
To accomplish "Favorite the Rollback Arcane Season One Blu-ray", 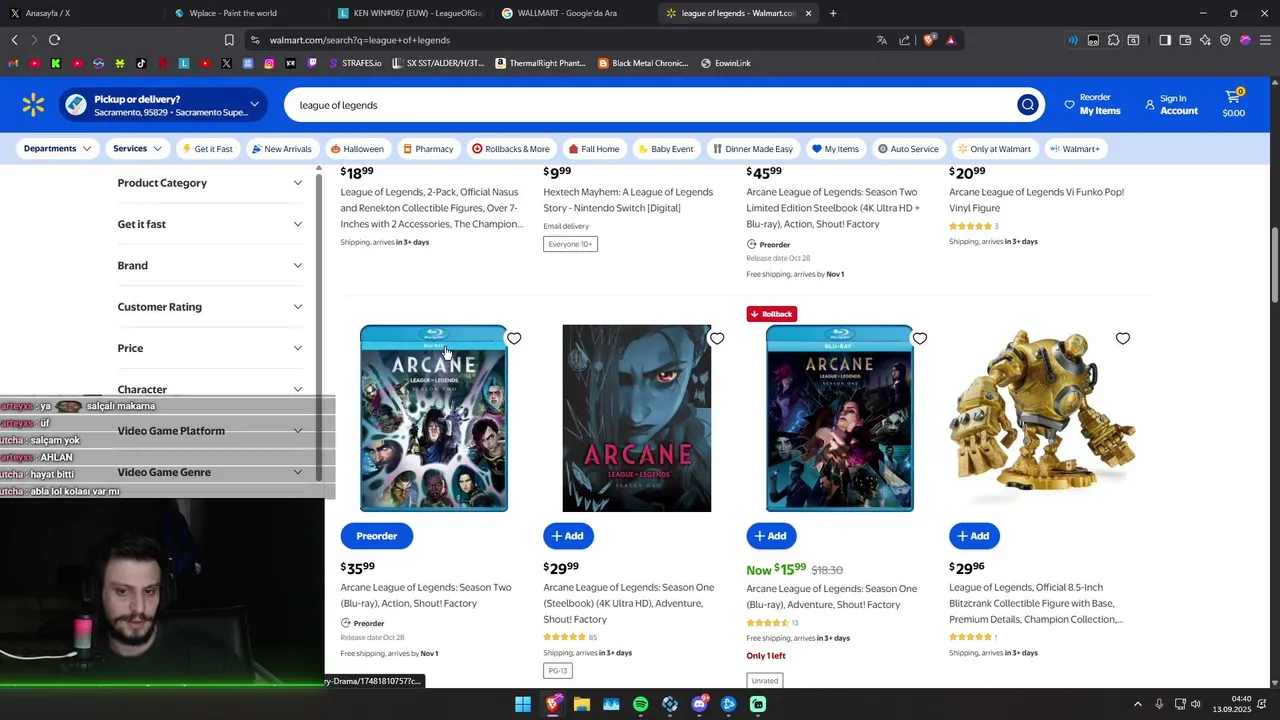I will coord(920,339).
